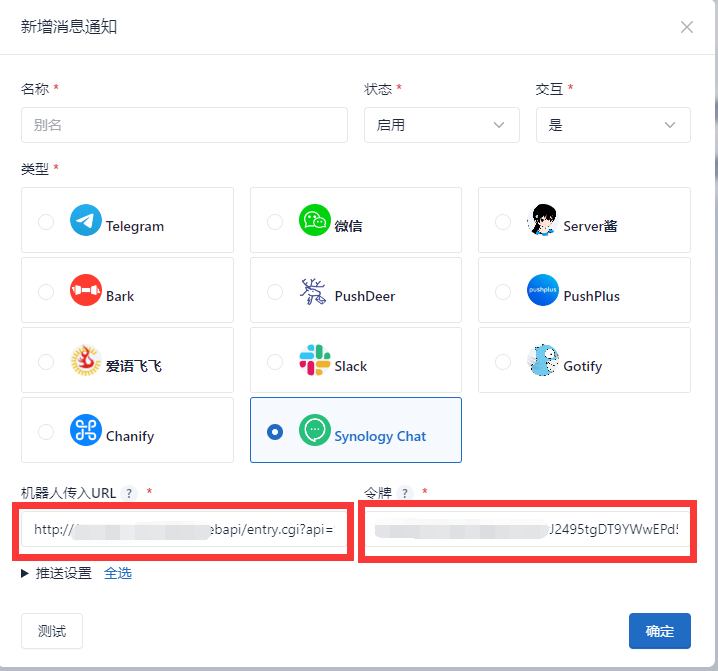718x671 pixels.
Task: Select the Telegram radio button
Action: [46, 222]
